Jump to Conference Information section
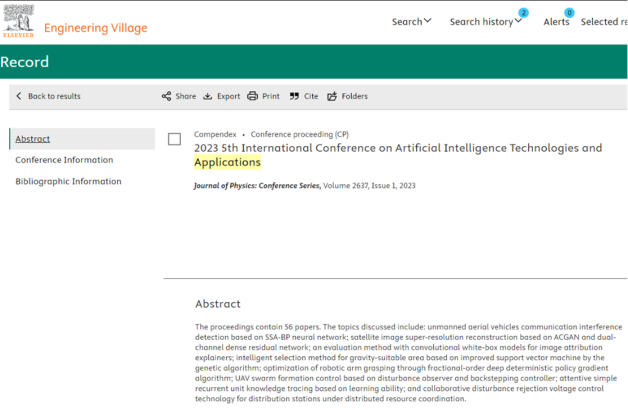 [x=64, y=160]
